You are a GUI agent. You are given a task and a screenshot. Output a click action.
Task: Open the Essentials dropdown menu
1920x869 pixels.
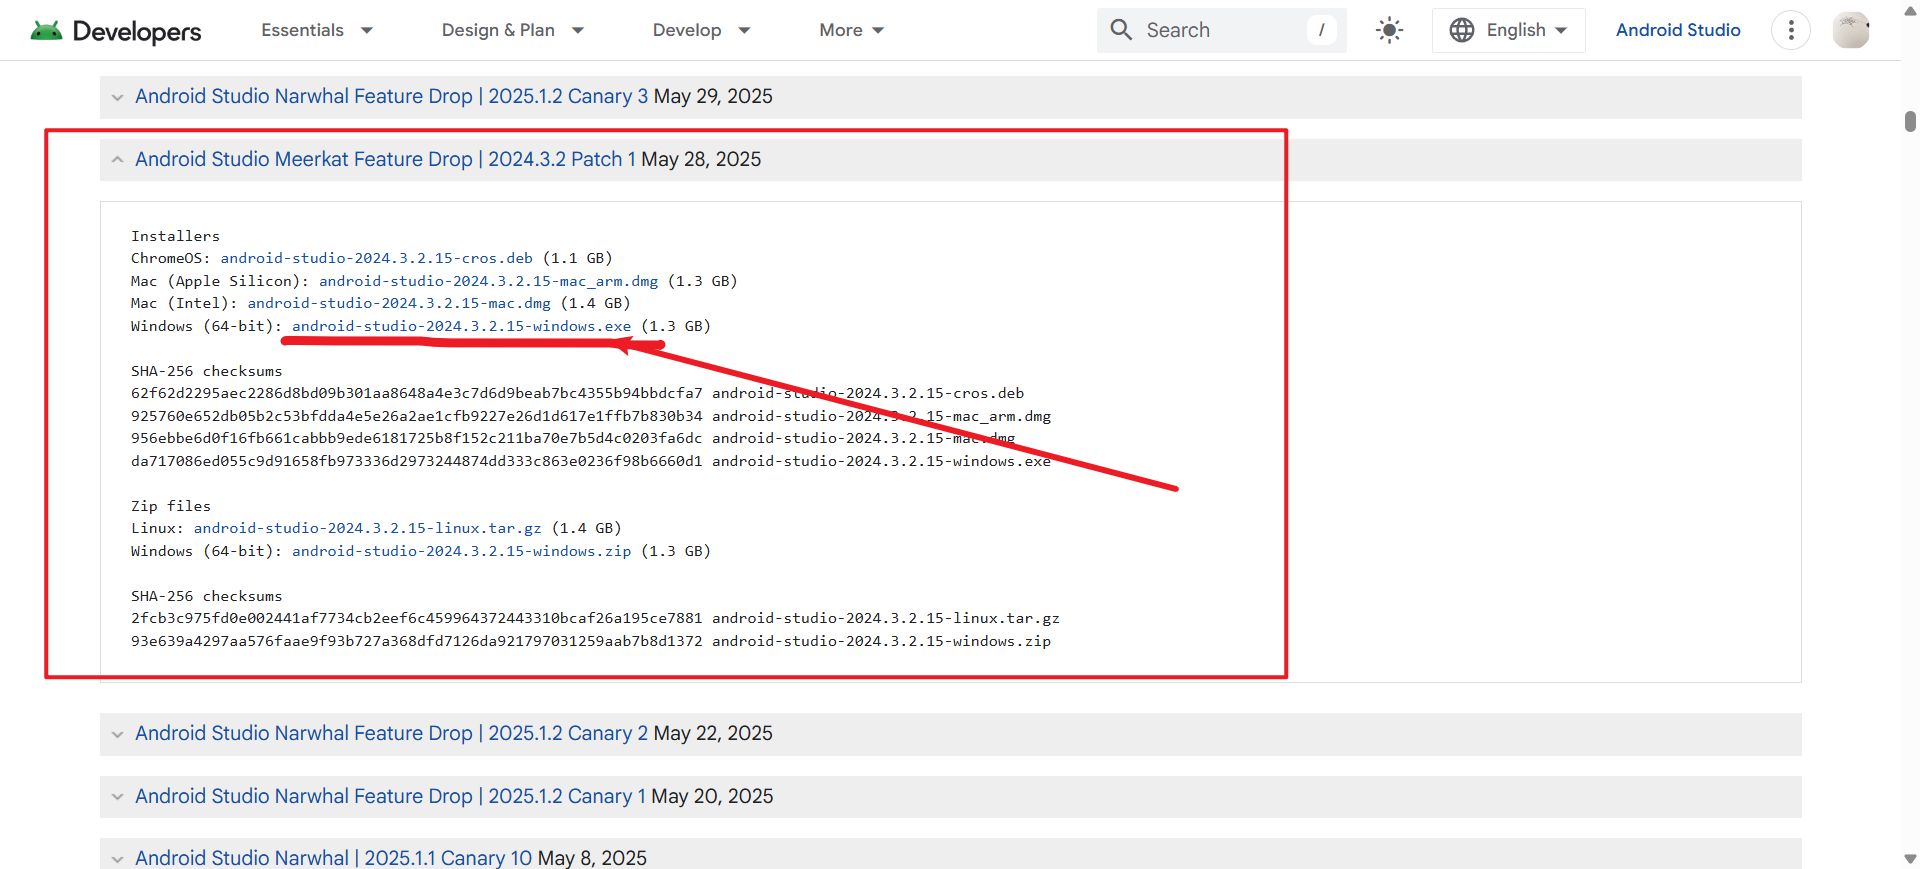(317, 30)
